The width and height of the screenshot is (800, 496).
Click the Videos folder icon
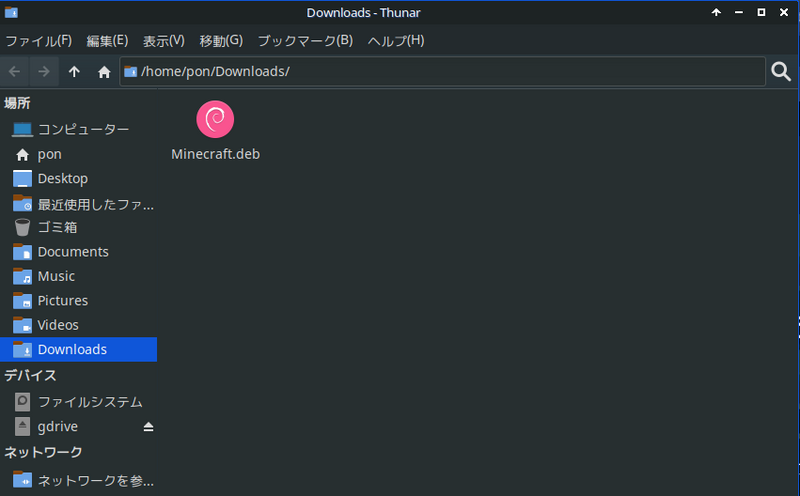pyautogui.click(x=22, y=325)
